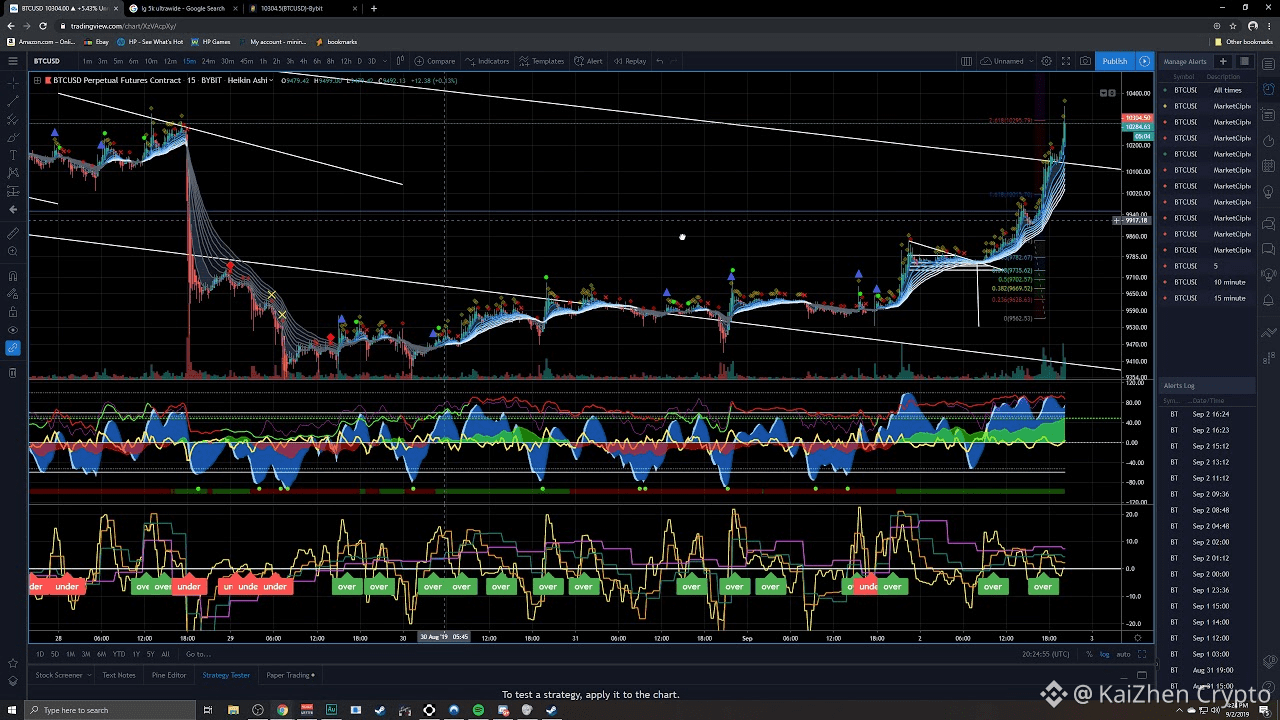The image size is (1280, 720).
Task: Toggle auto scale on price axis
Action: [x=1123, y=654]
